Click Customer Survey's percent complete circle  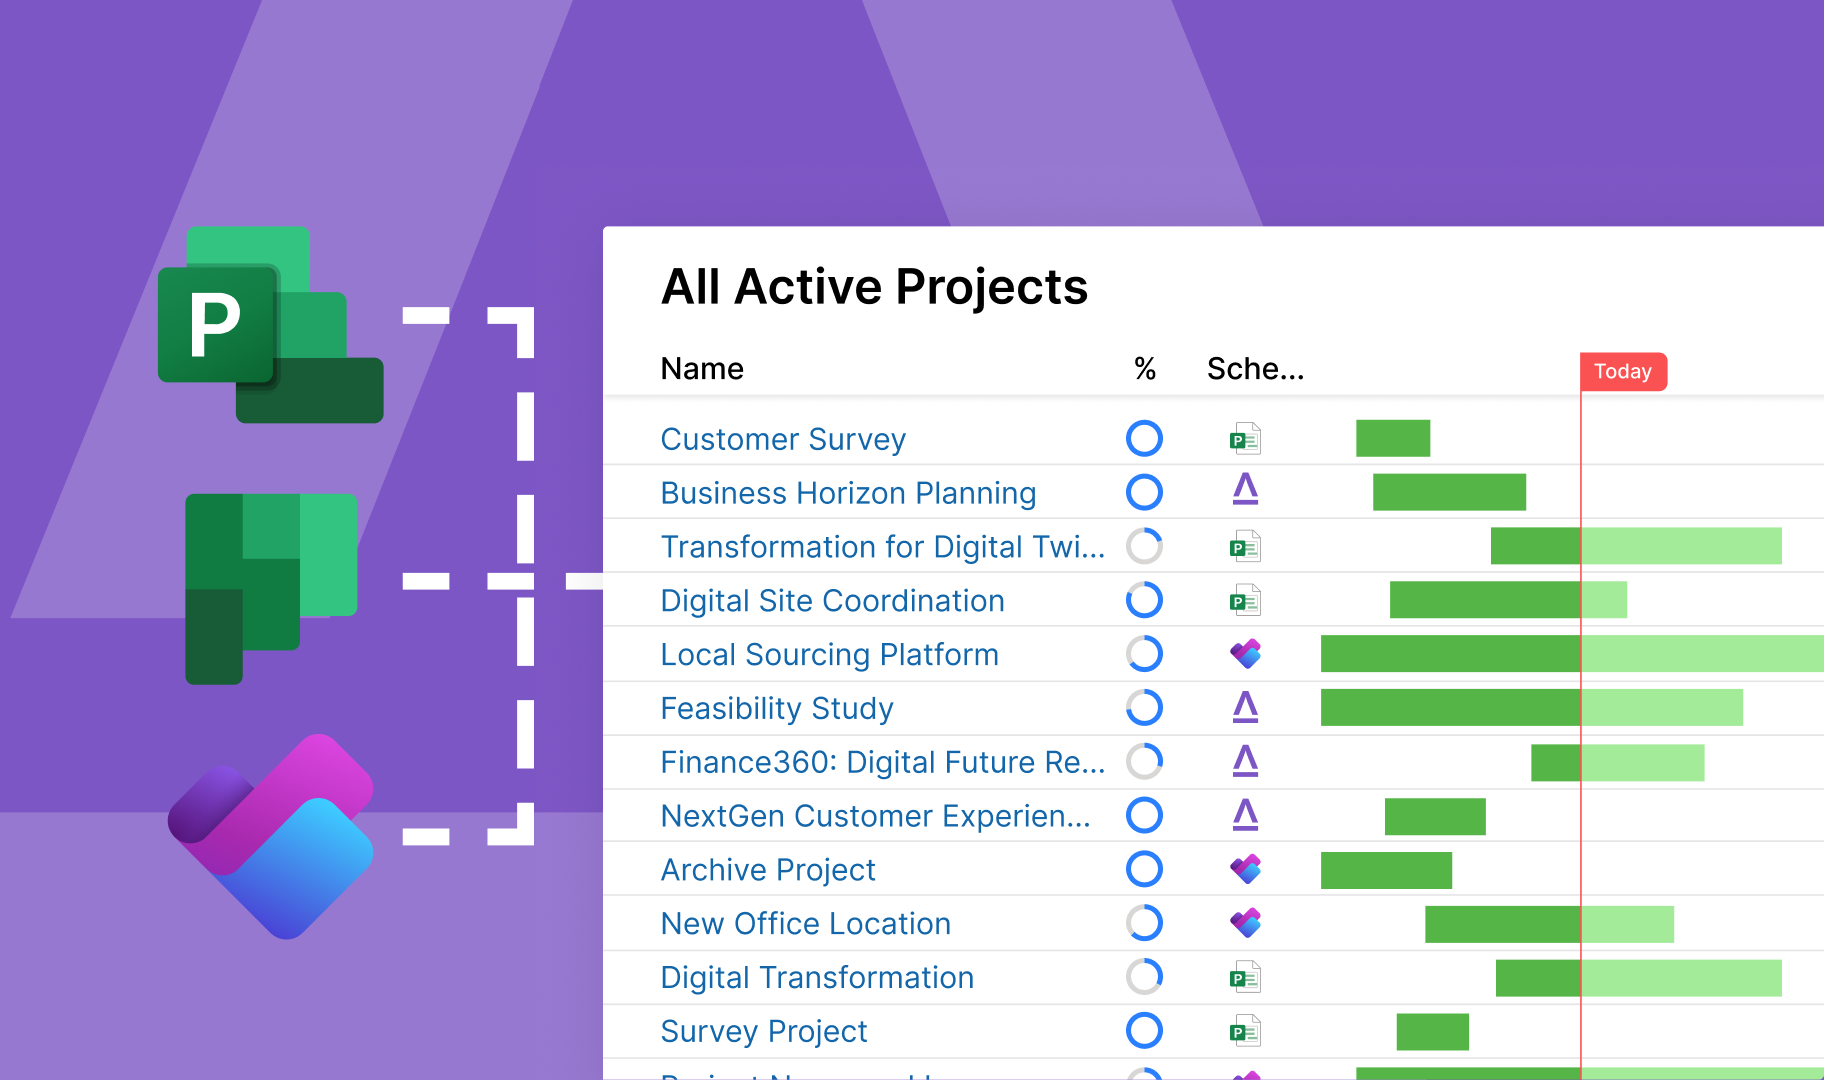click(1144, 438)
